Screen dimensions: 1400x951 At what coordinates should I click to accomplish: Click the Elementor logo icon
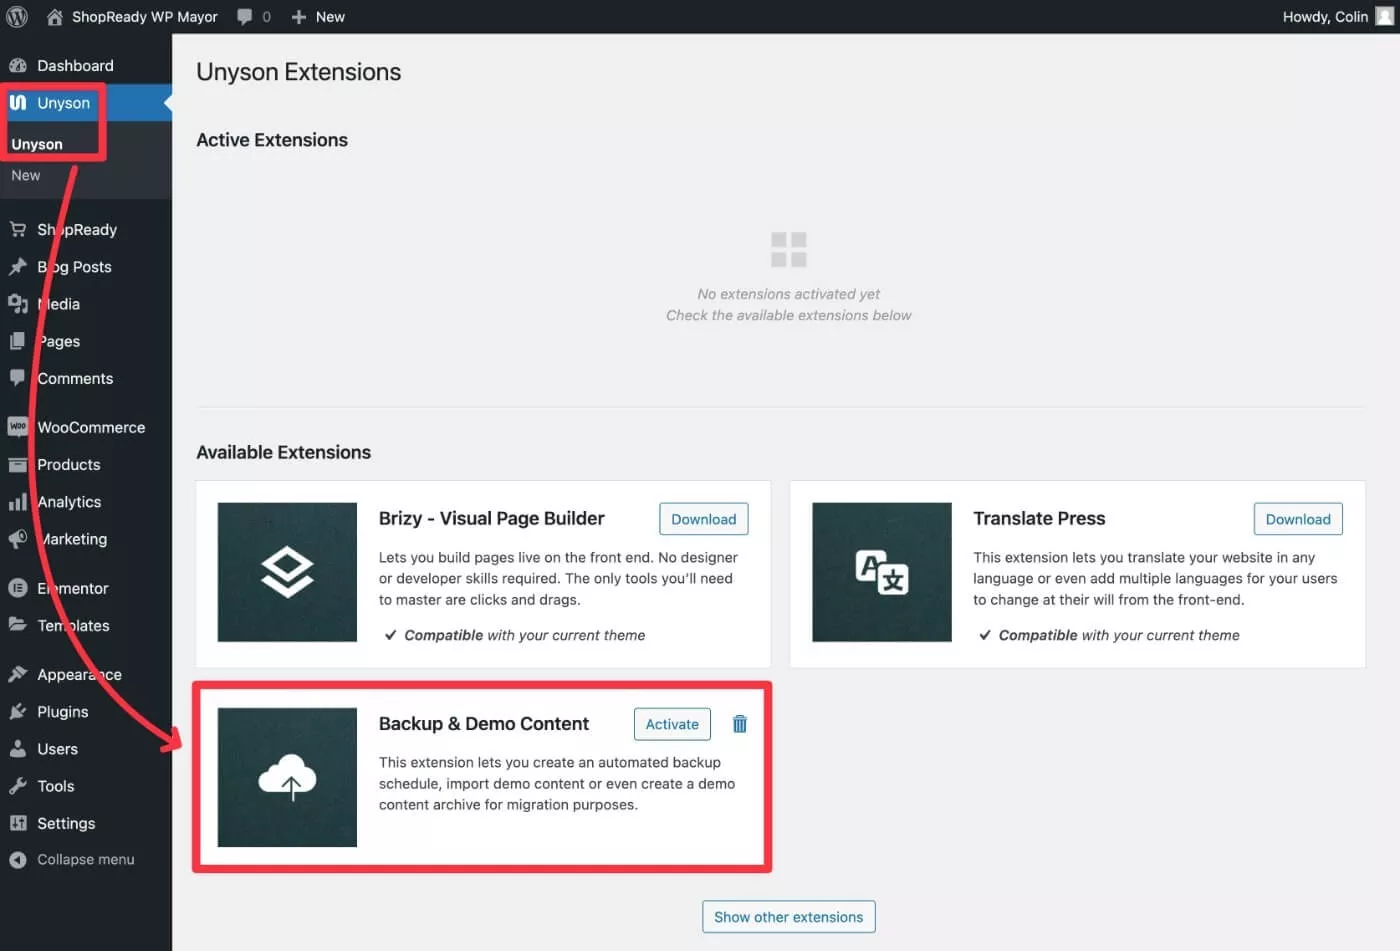(x=18, y=588)
